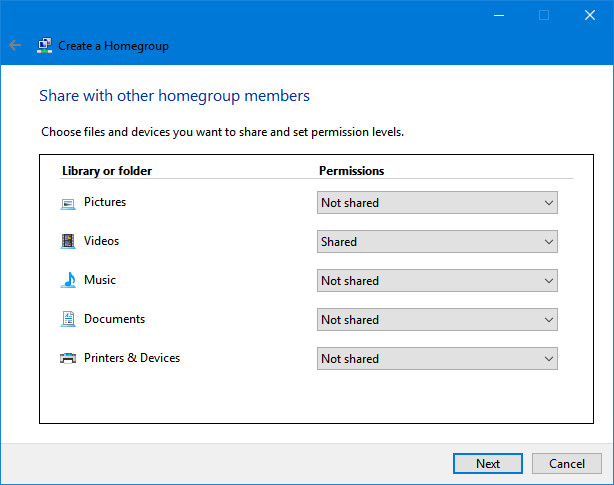The width and height of the screenshot is (614, 485).
Task: Click the Library or folder column header
Action: click(107, 171)
